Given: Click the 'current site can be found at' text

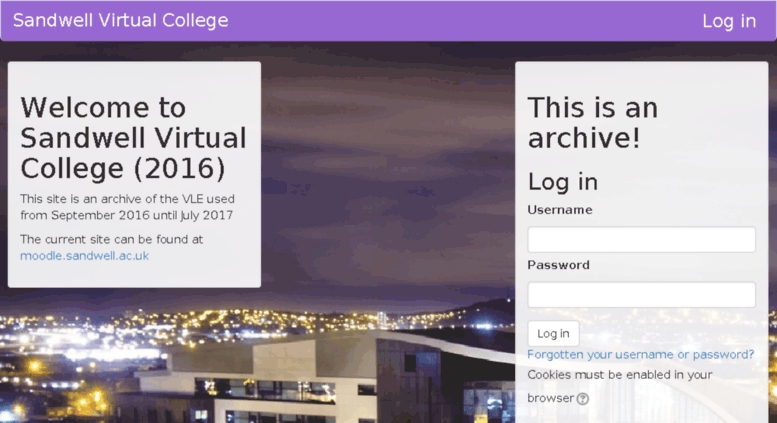Looking at the screenshot, I should (111, 239).
